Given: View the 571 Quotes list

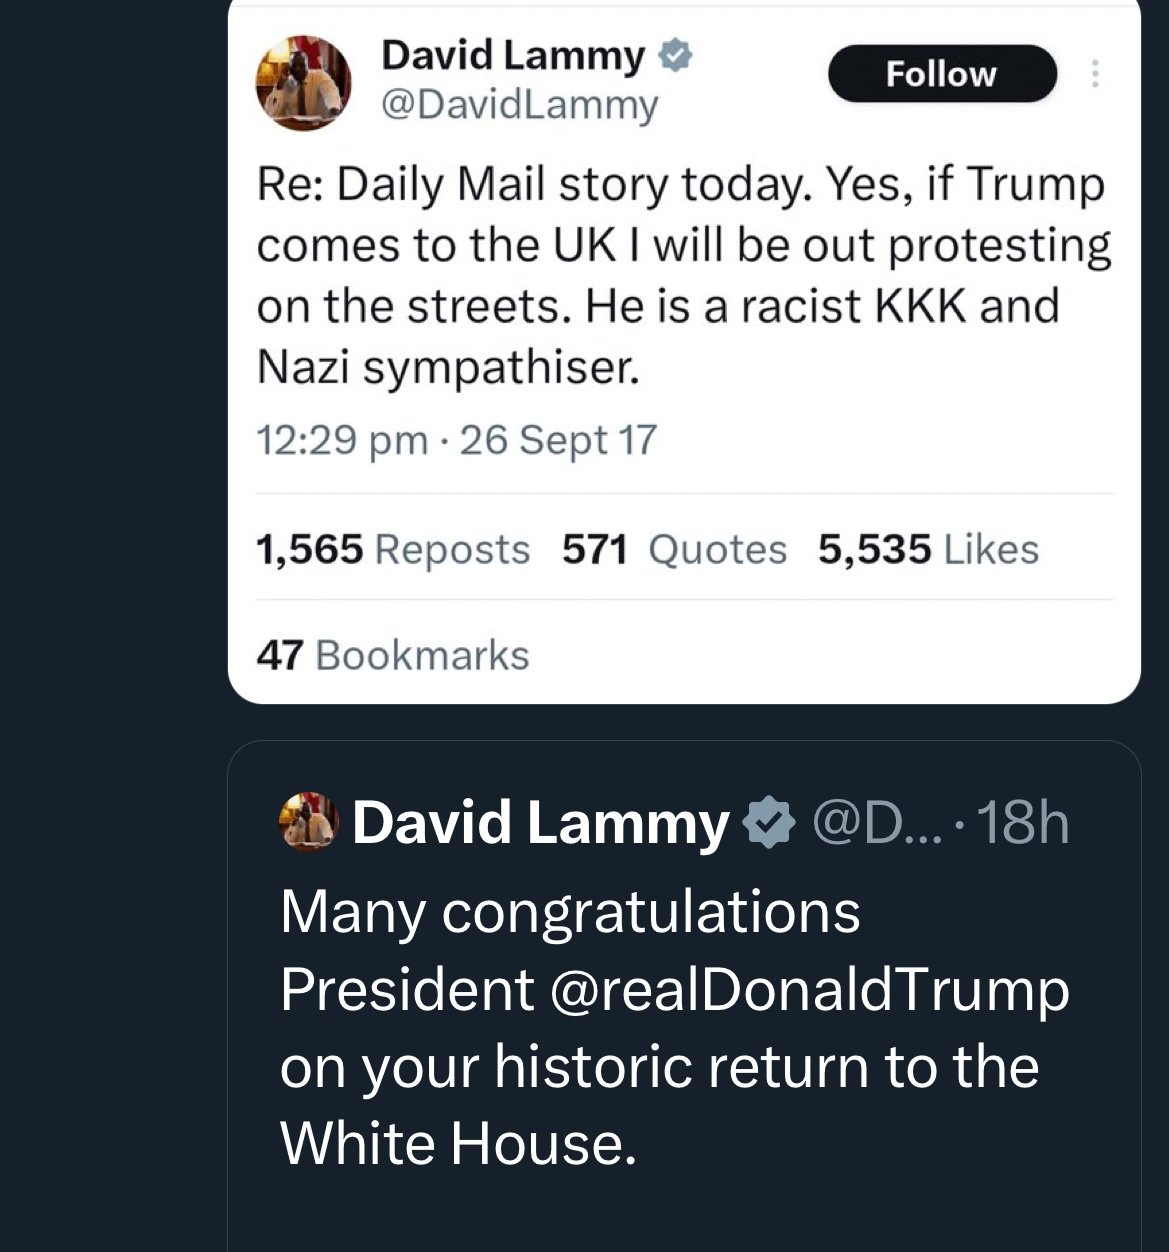Looking at the screenshot, I should [674, 549].
